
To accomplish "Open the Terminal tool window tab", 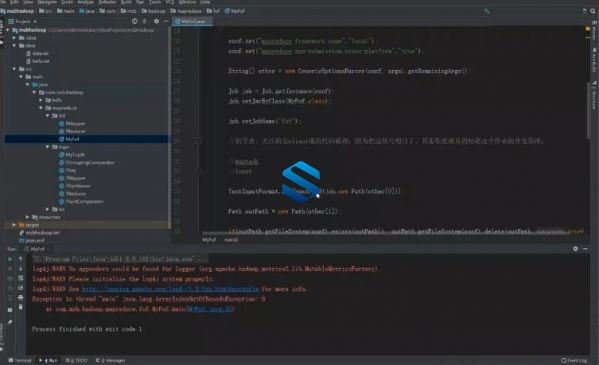I will tap(20, 360).
